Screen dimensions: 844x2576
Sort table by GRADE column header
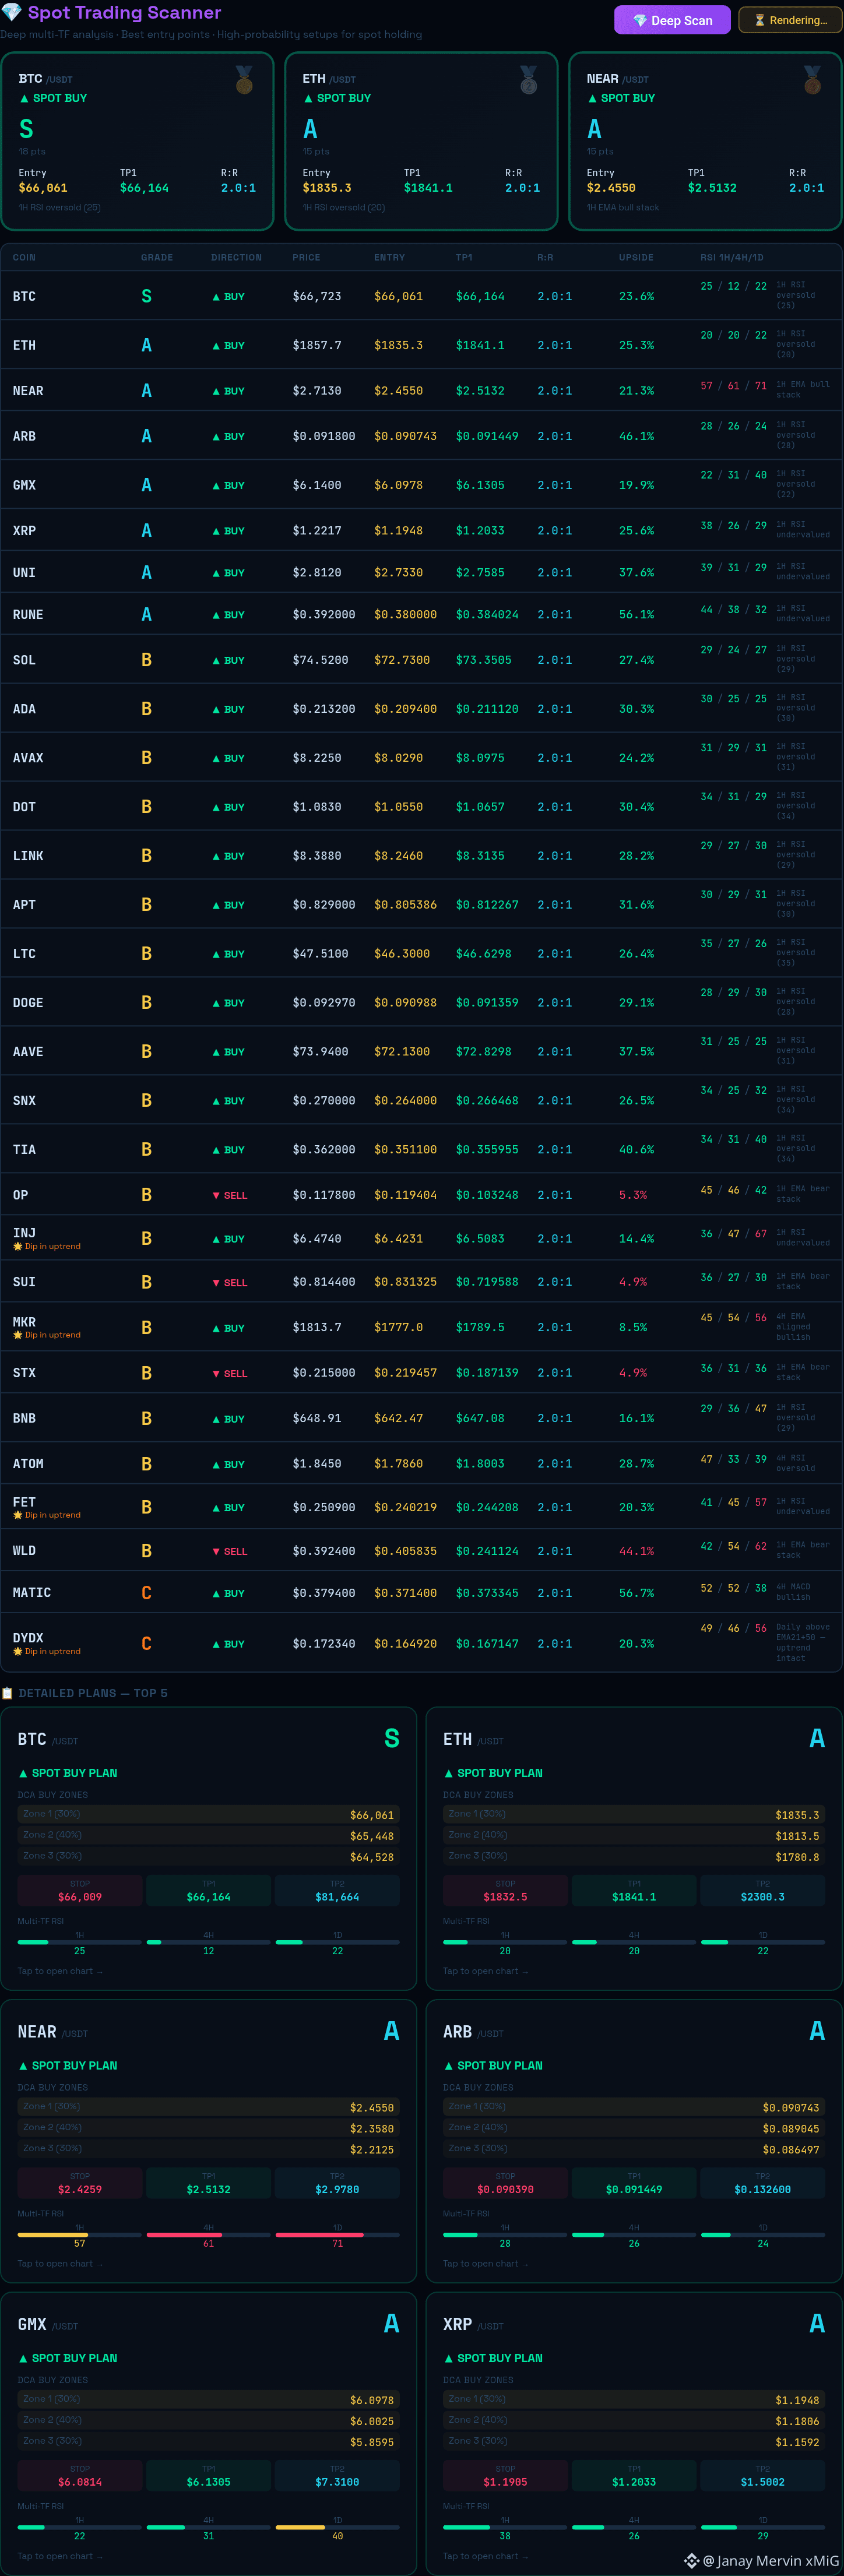click(x=157, y=257)
